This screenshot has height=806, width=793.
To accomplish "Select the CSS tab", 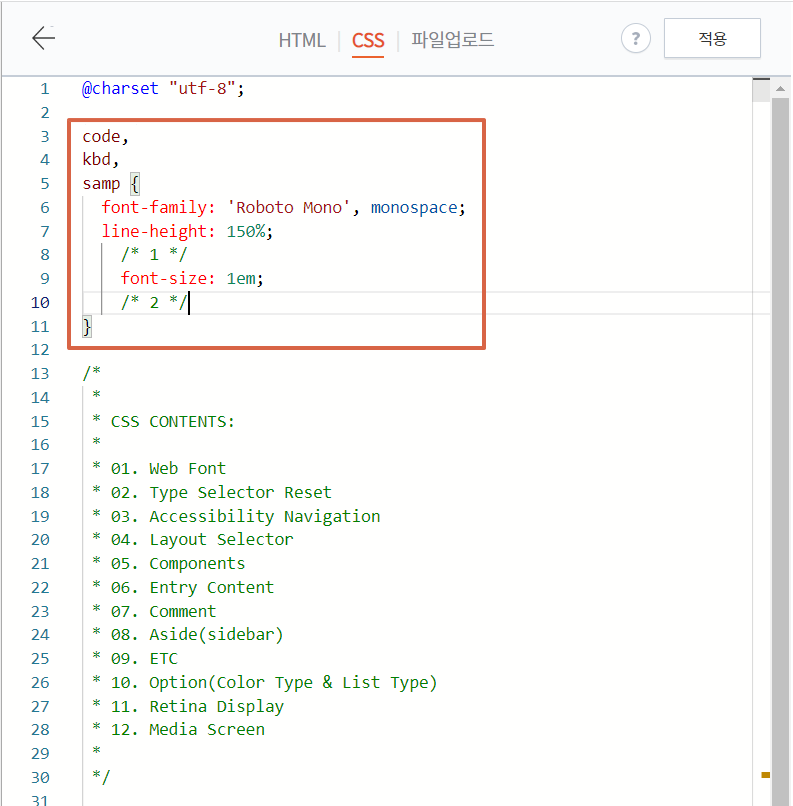I will (x=368, y=41).
